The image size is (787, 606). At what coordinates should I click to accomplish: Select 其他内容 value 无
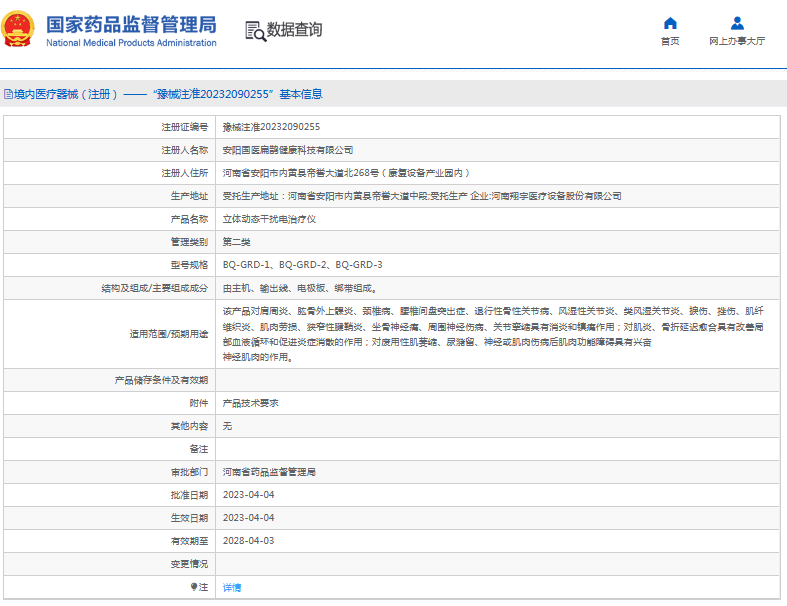227,426
